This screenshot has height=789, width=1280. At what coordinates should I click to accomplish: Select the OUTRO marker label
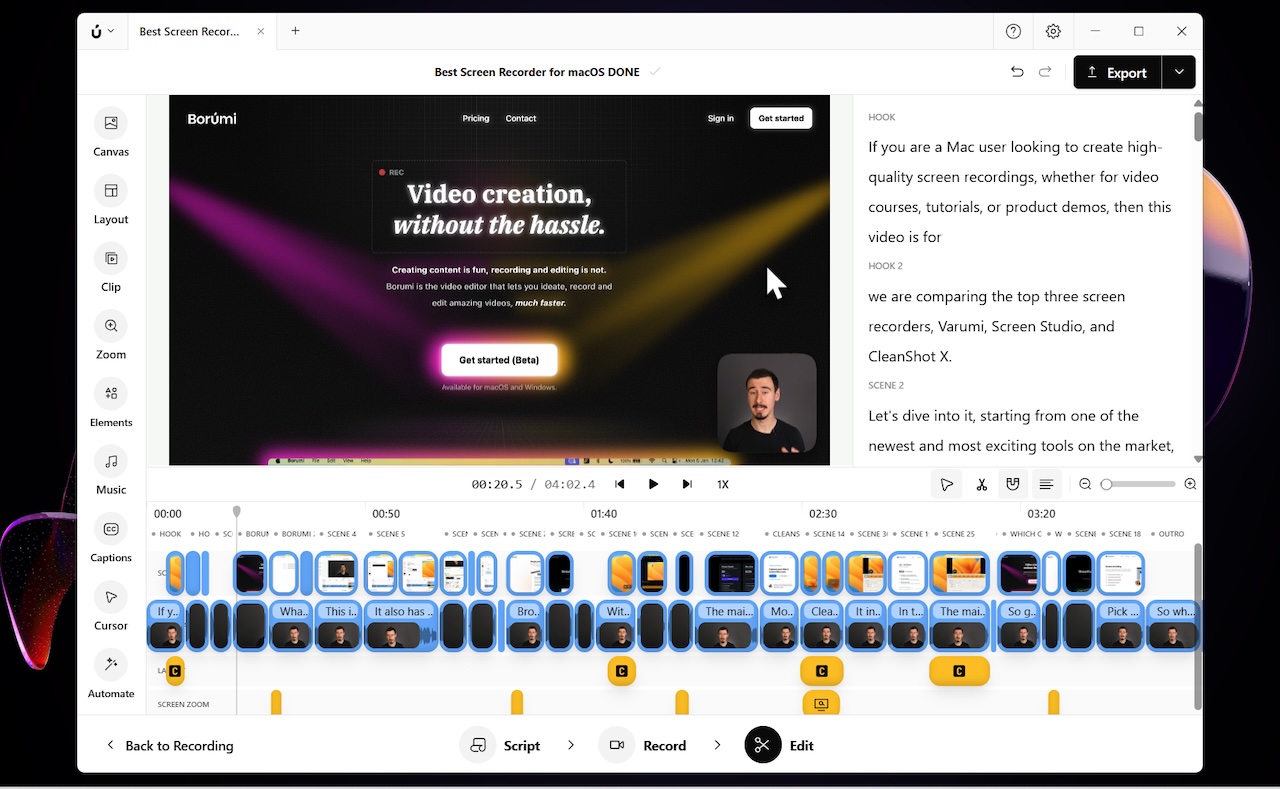click(1171, 534)
